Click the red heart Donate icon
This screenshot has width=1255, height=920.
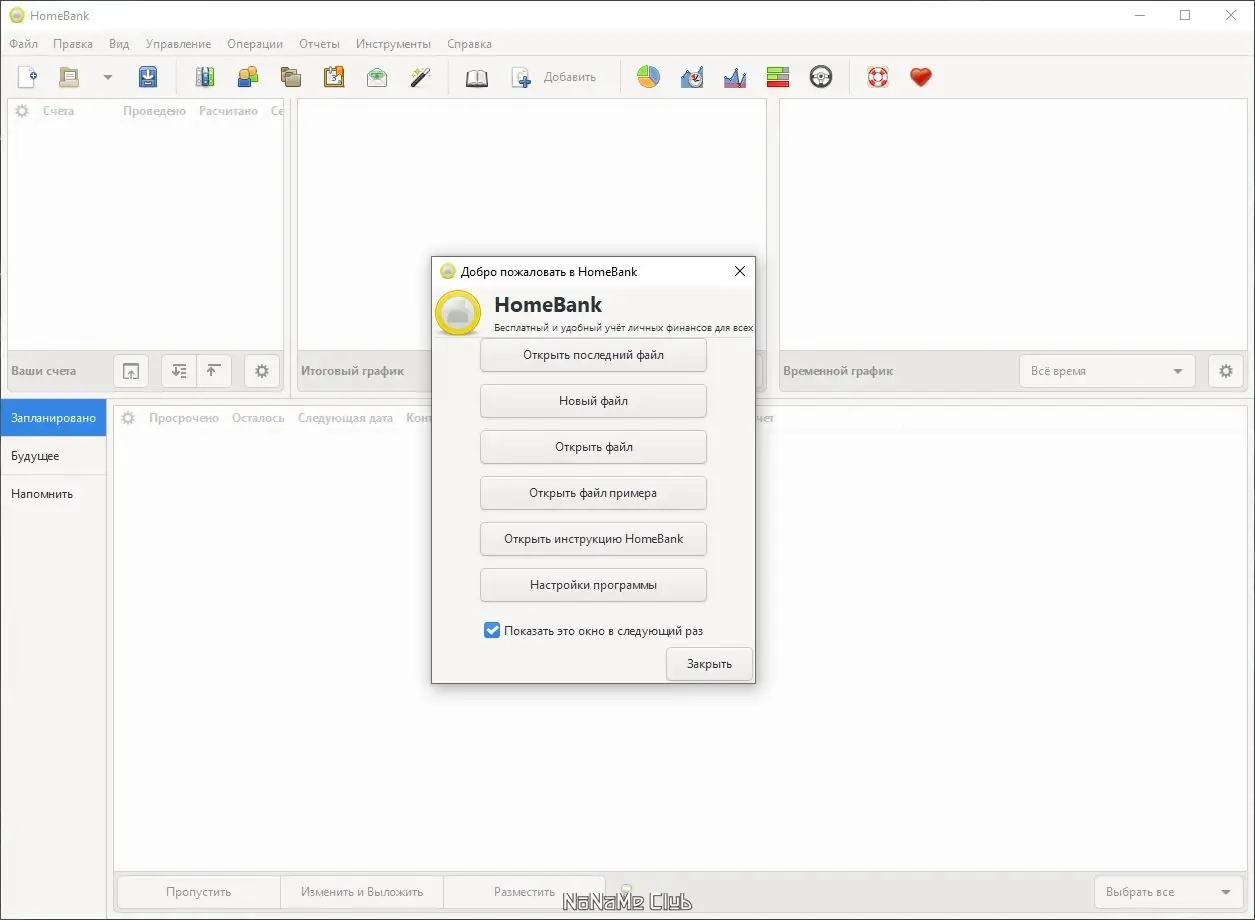tap(921, 77)
